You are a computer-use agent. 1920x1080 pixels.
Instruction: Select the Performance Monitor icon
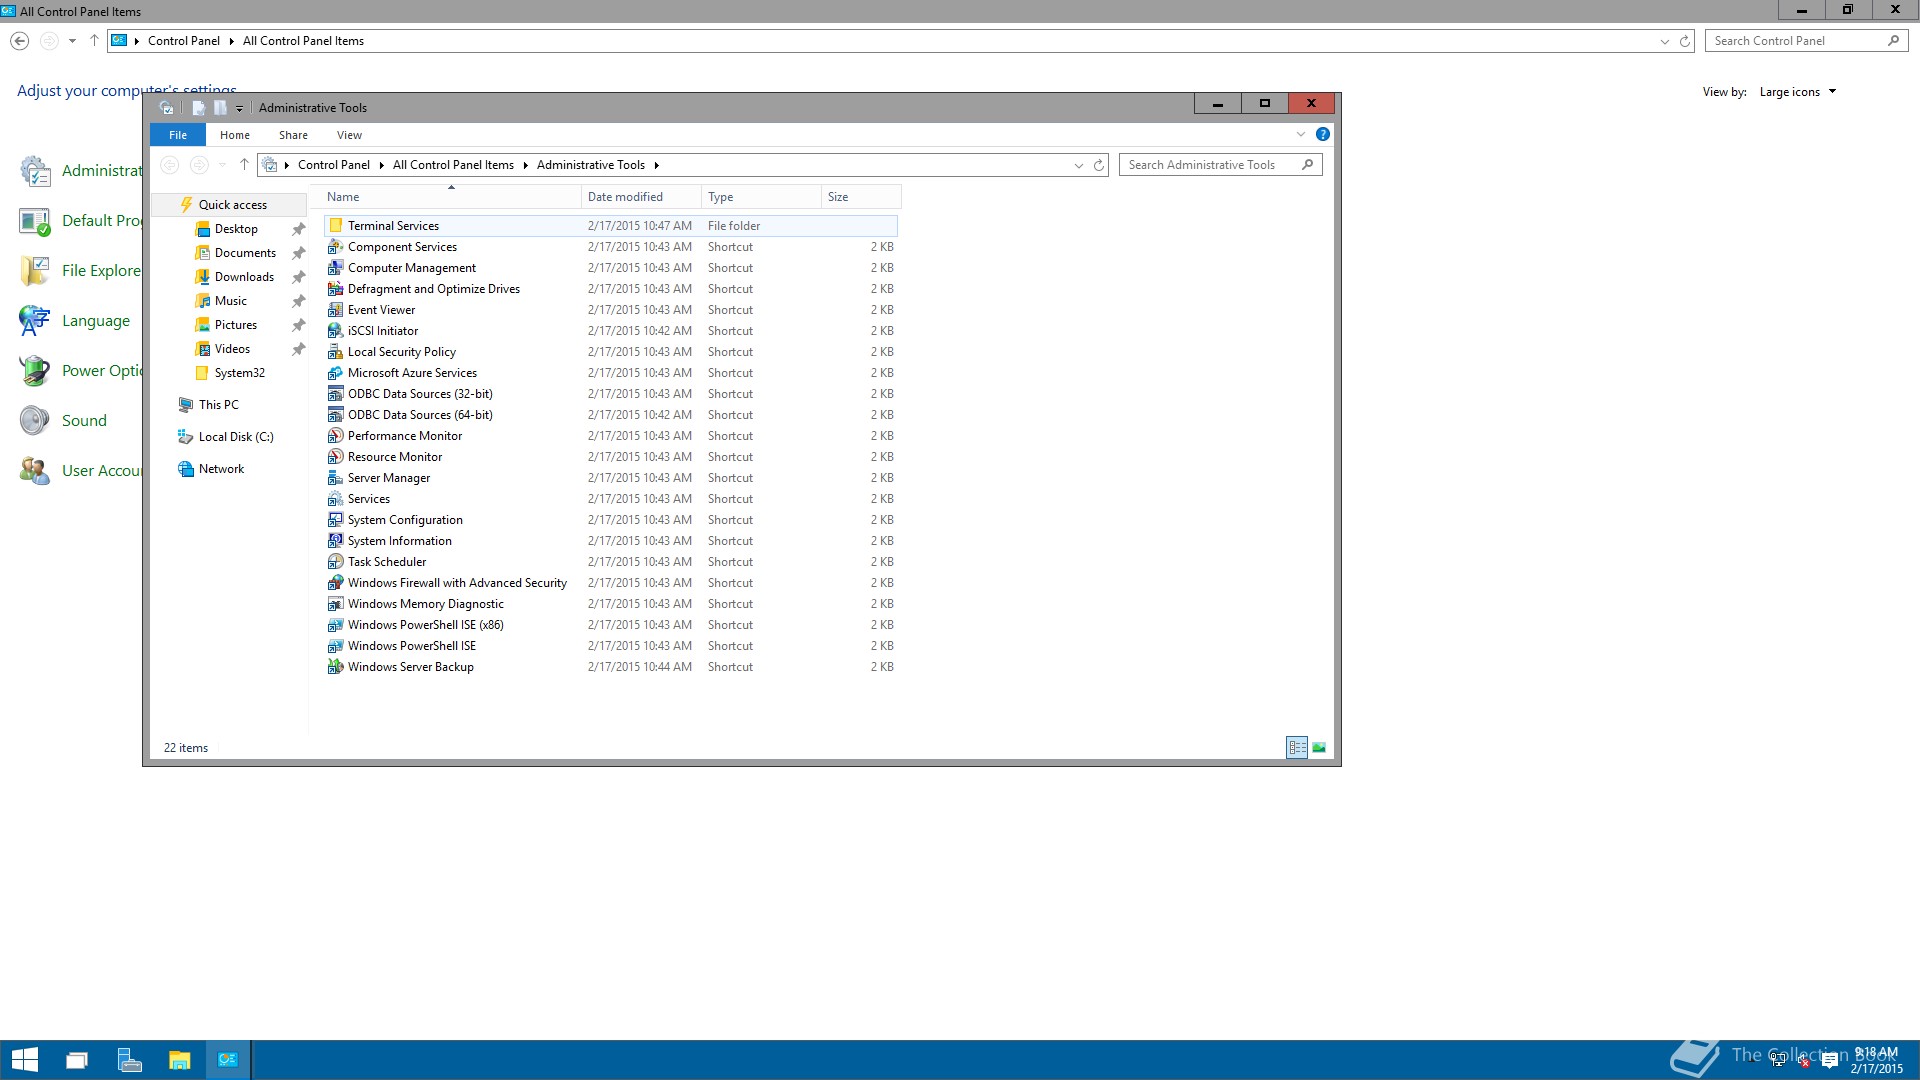[x=336, y=436]
